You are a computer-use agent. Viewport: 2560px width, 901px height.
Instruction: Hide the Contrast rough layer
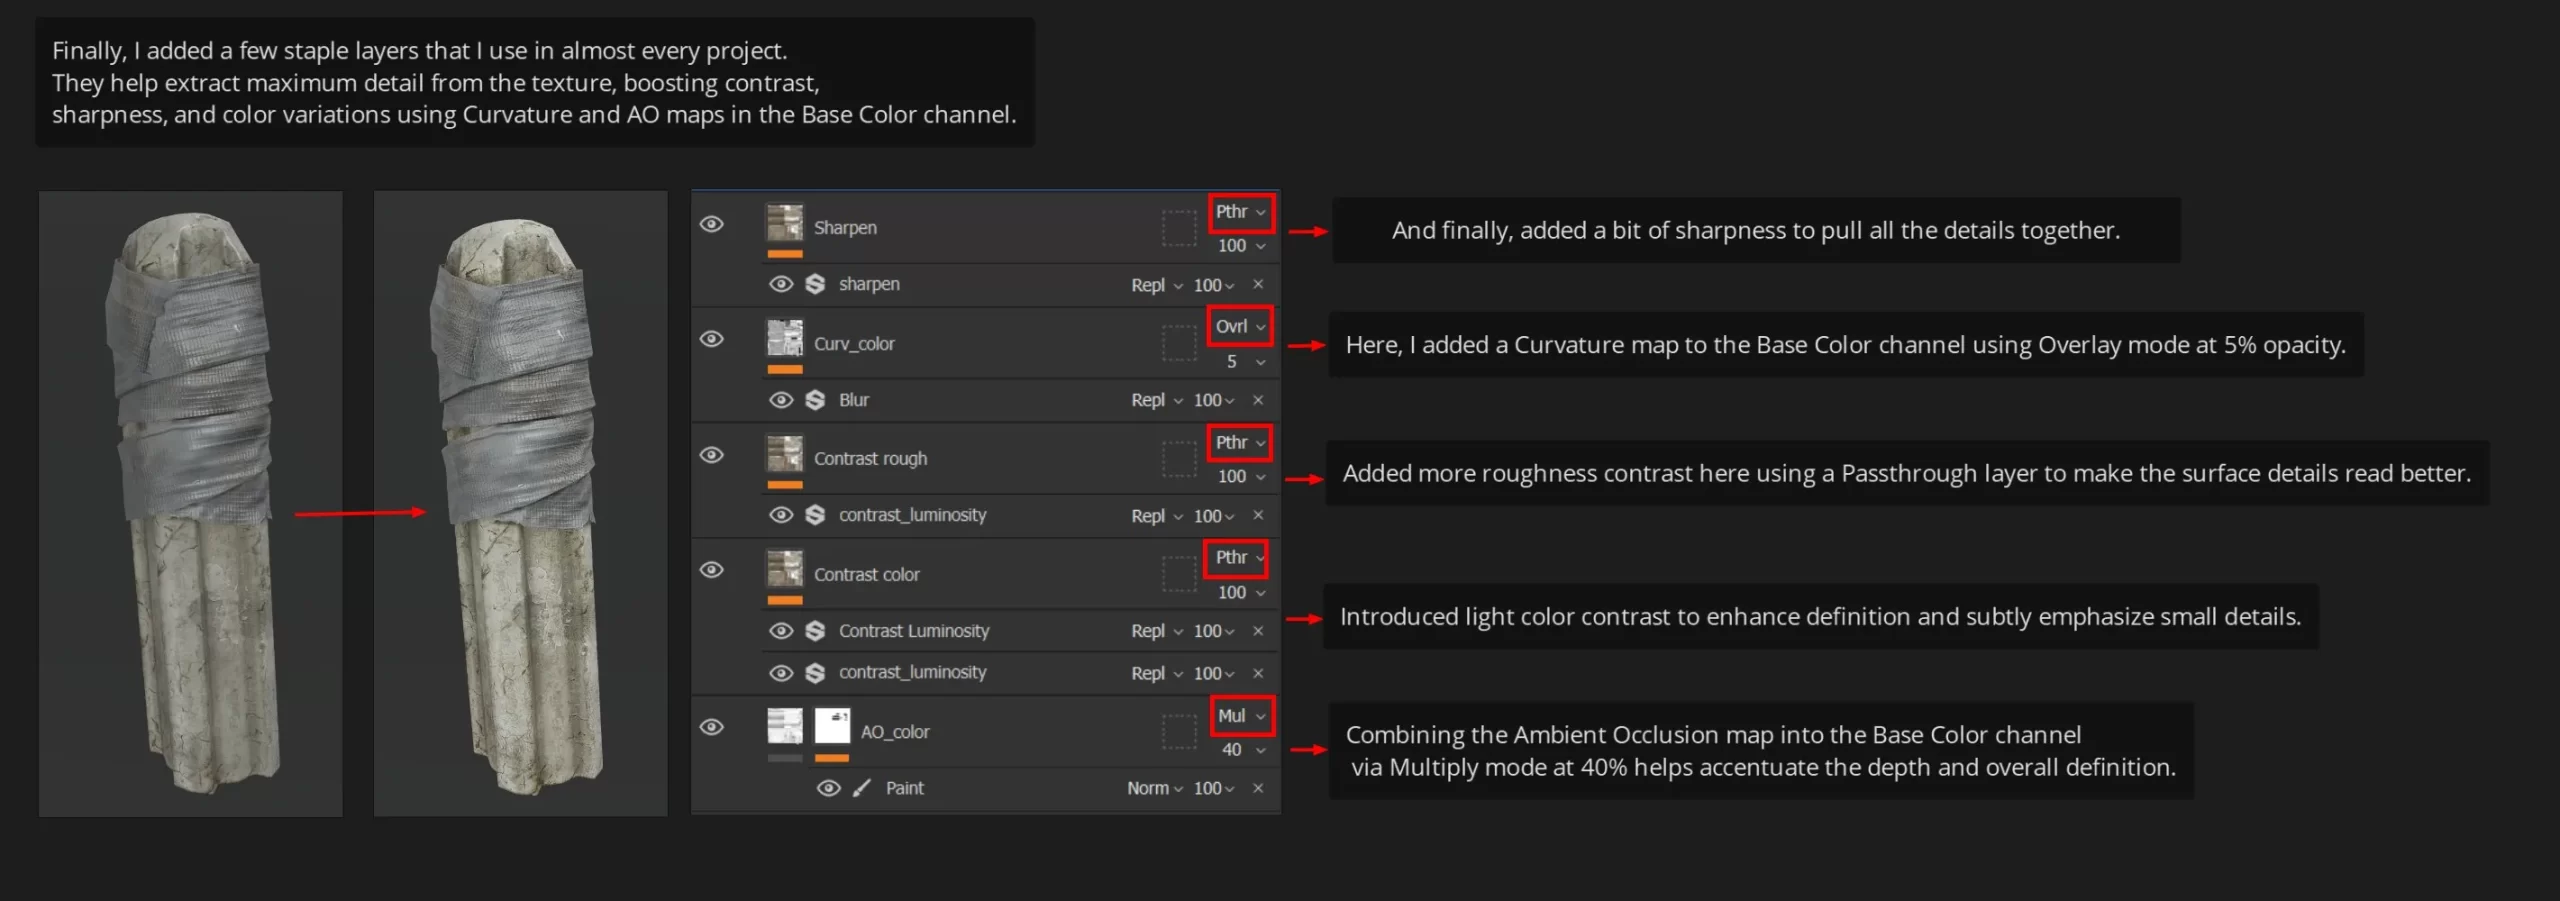click(x=711, y=455)
